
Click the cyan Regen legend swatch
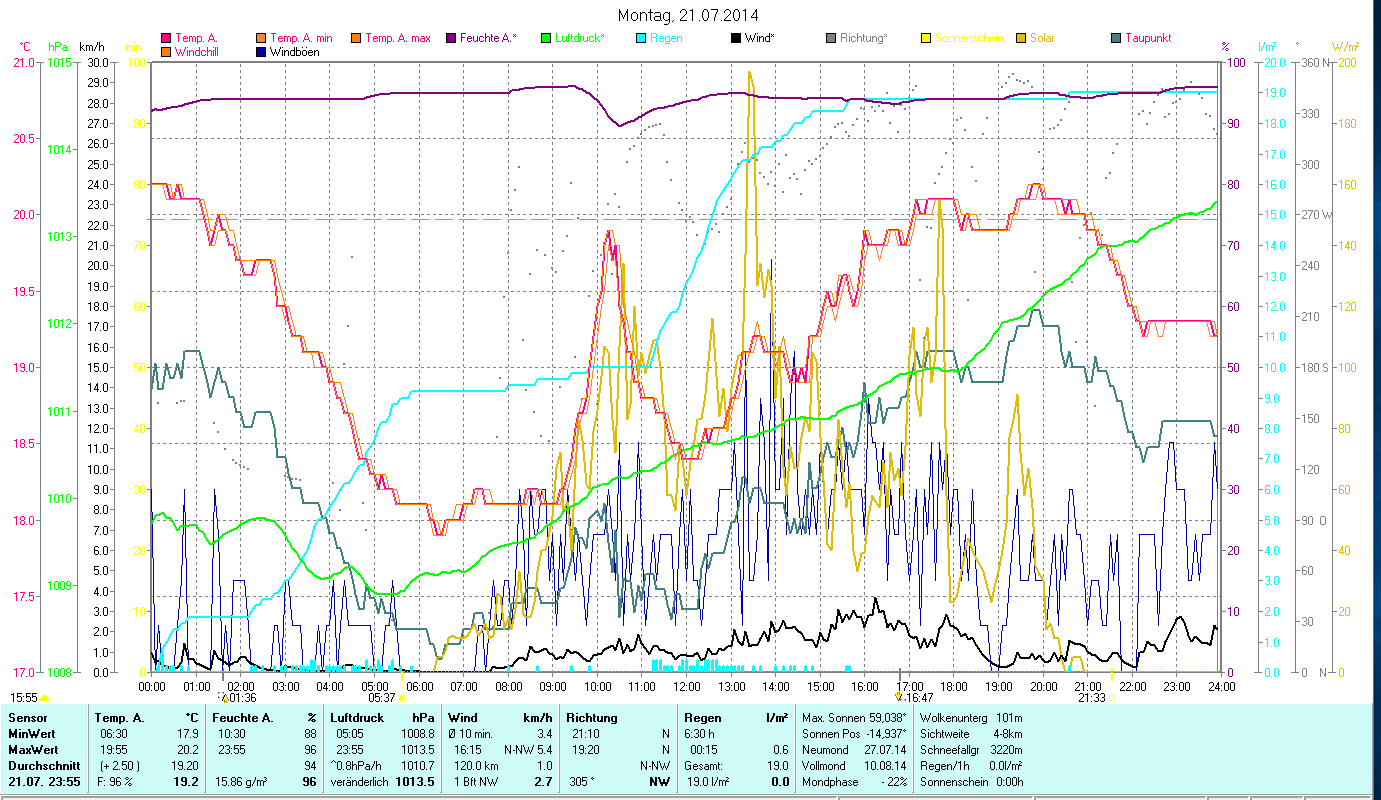tap(641, 39)
